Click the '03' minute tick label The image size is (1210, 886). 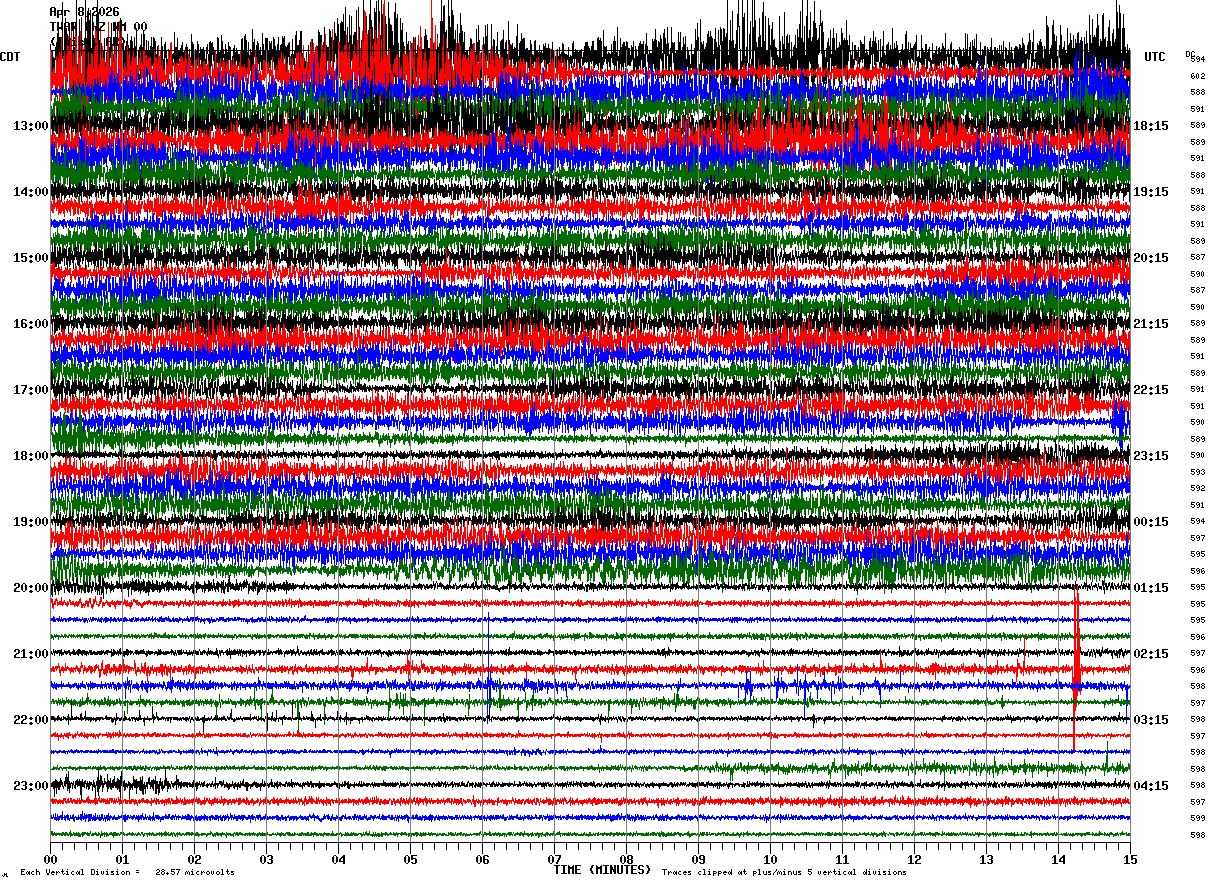tap(266, 860)
